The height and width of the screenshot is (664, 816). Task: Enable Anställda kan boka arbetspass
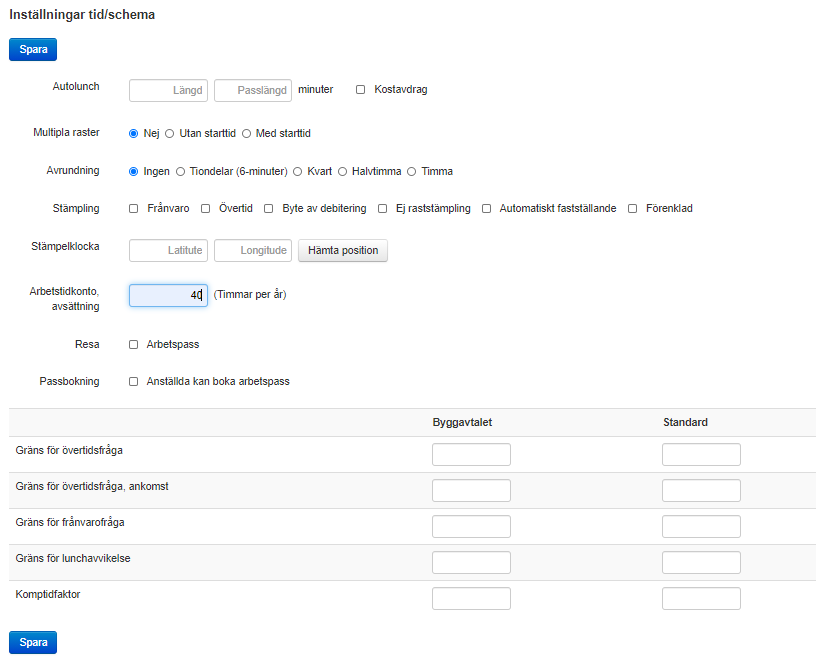click(x=134, y=381)
